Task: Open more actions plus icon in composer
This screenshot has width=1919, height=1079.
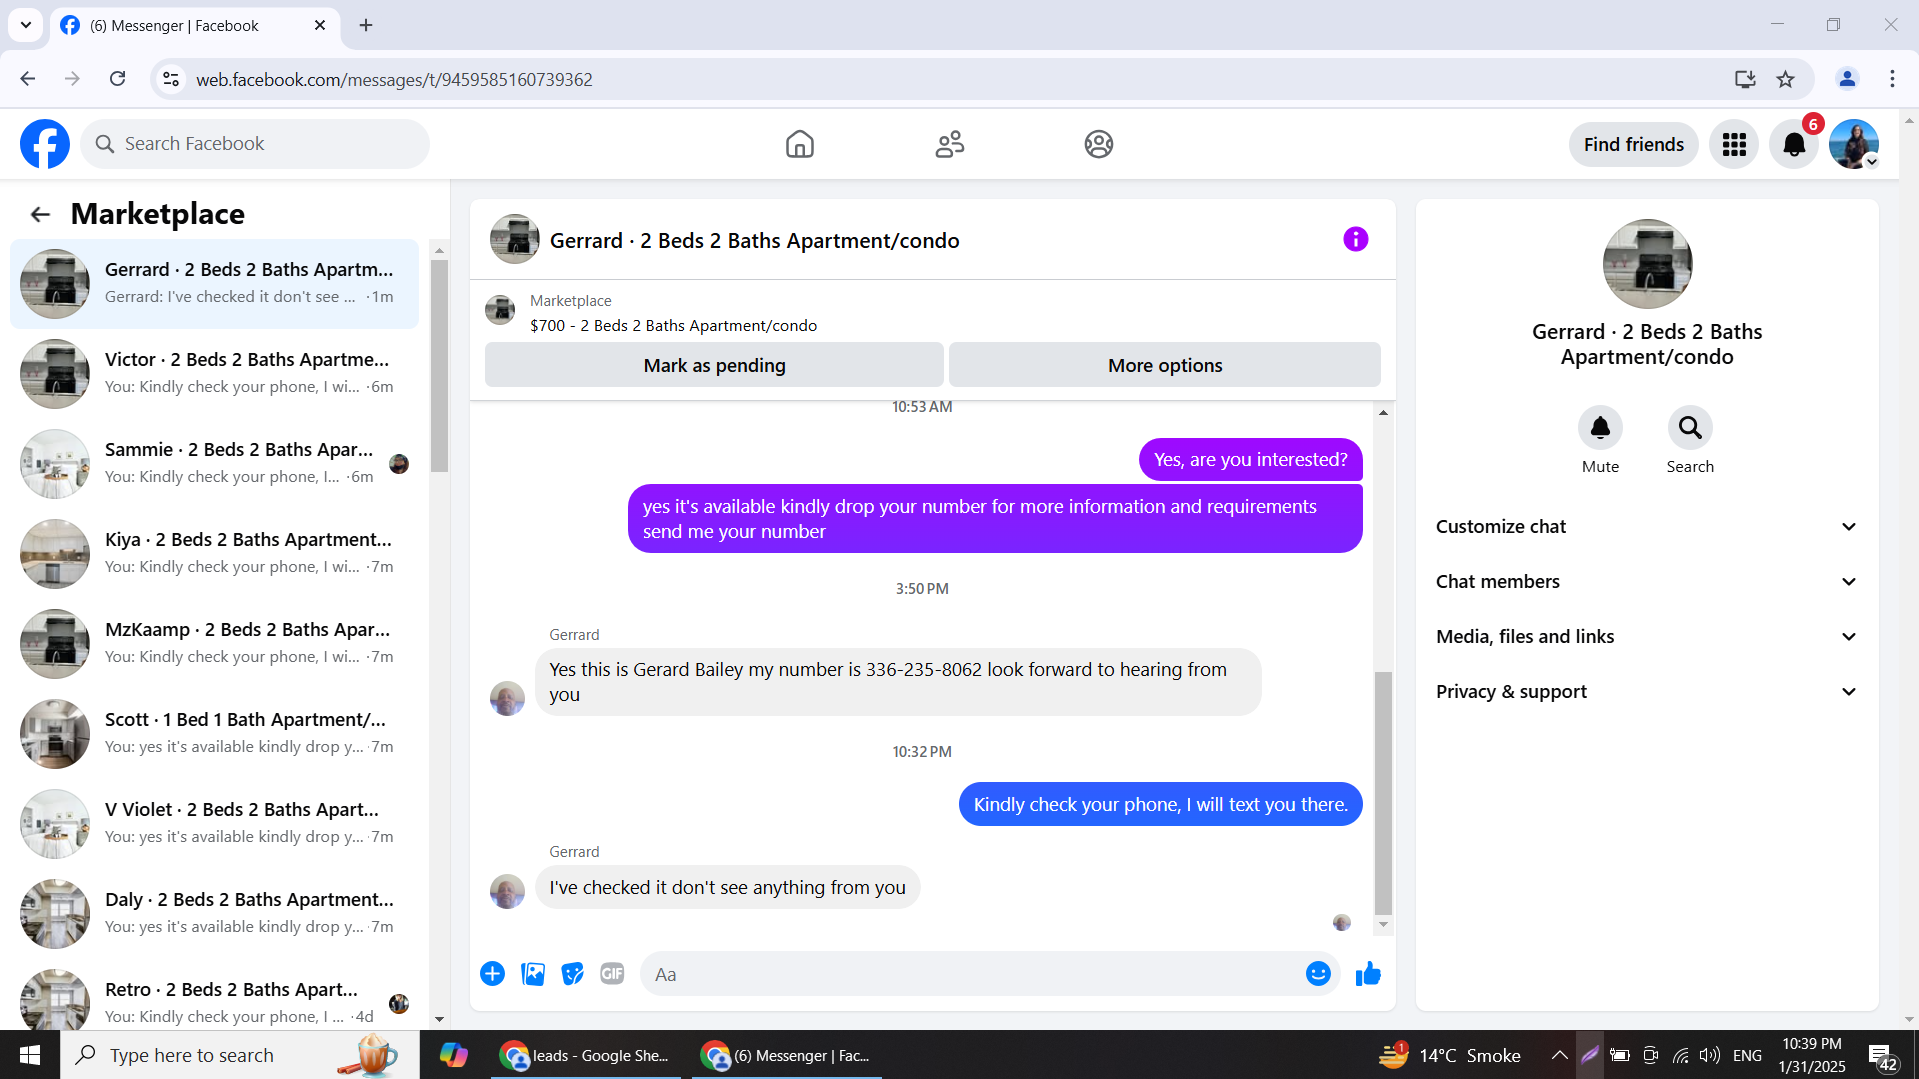Action: [x=492, y=974]
